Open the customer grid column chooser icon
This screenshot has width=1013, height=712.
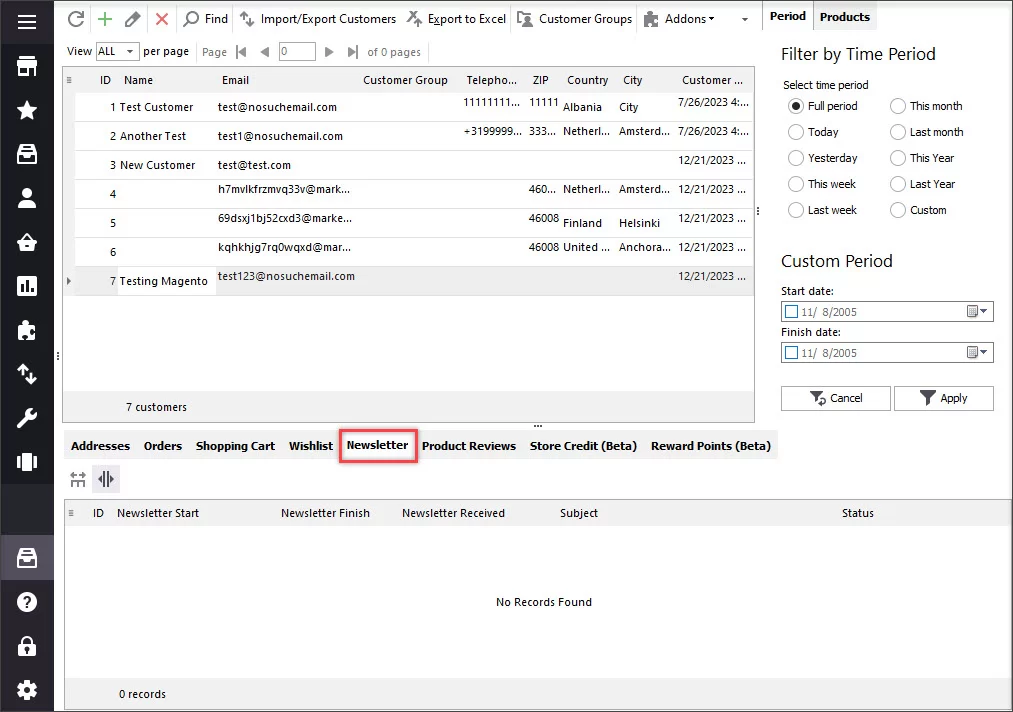click(x=69, y=80)
